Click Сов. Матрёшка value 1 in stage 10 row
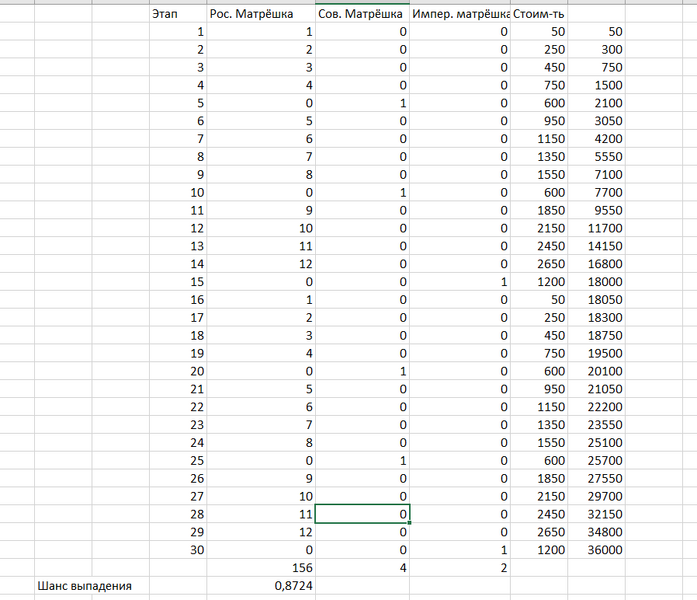 point(362,192)
